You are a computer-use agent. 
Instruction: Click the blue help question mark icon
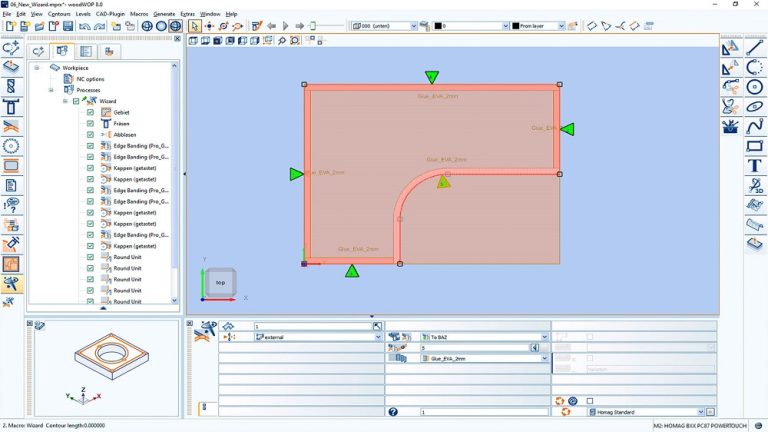(x=393, y=411)
